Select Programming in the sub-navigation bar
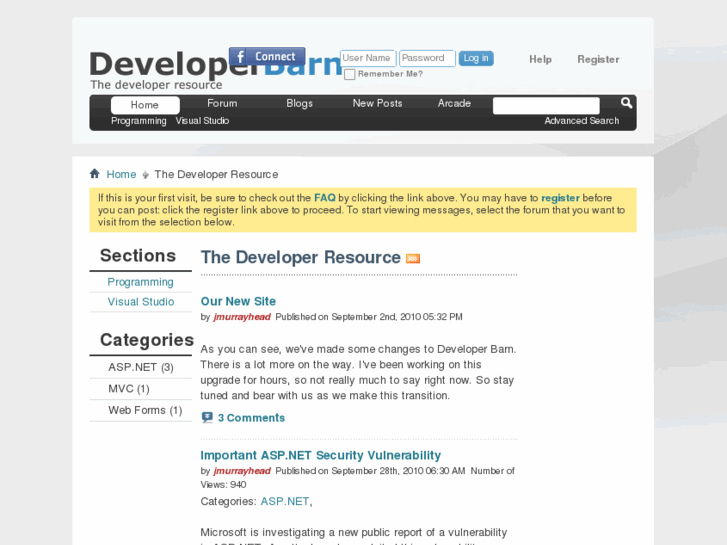The width and height of the screenshot is (727, 545). point(139,121)
